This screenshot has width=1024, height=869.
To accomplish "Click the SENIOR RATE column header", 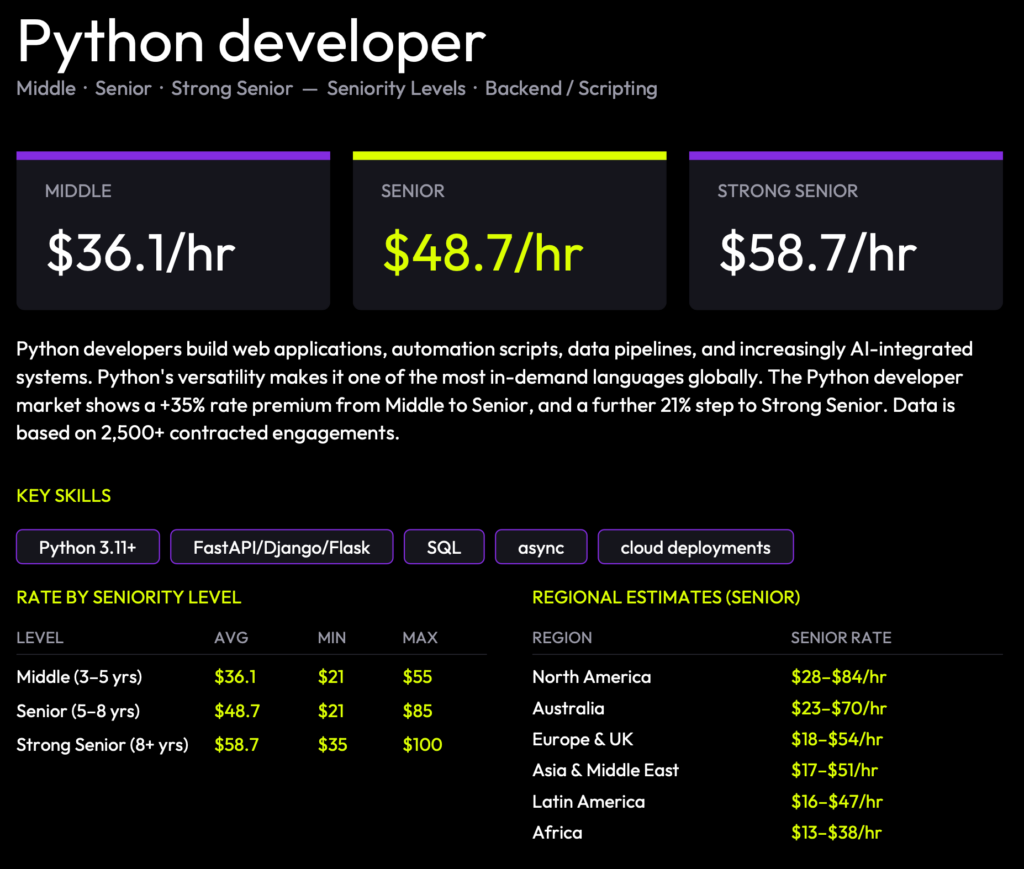I will [841, 637].
